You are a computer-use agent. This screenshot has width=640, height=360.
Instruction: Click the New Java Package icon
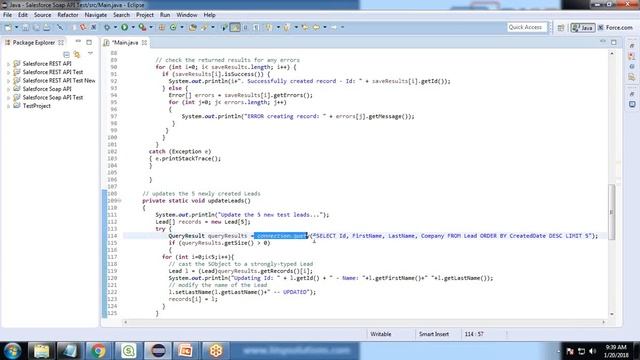click(x=162, y=27)
